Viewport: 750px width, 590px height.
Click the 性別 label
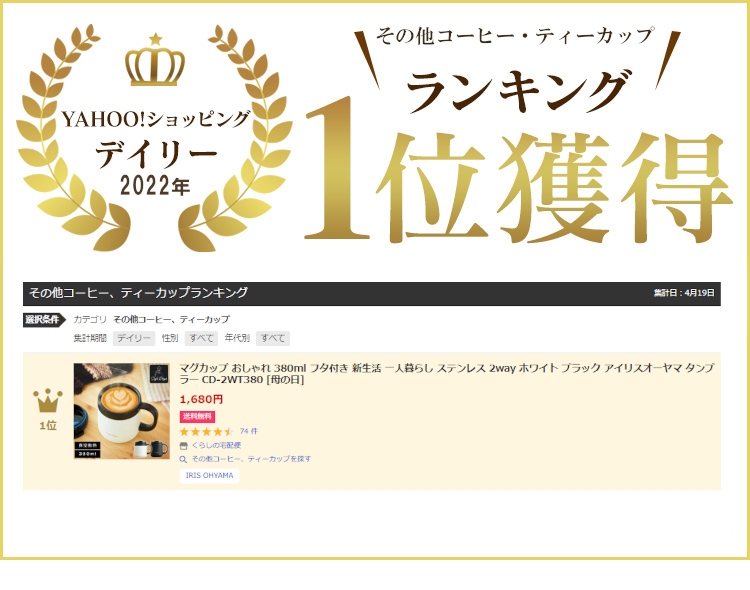tap(170, 338)
